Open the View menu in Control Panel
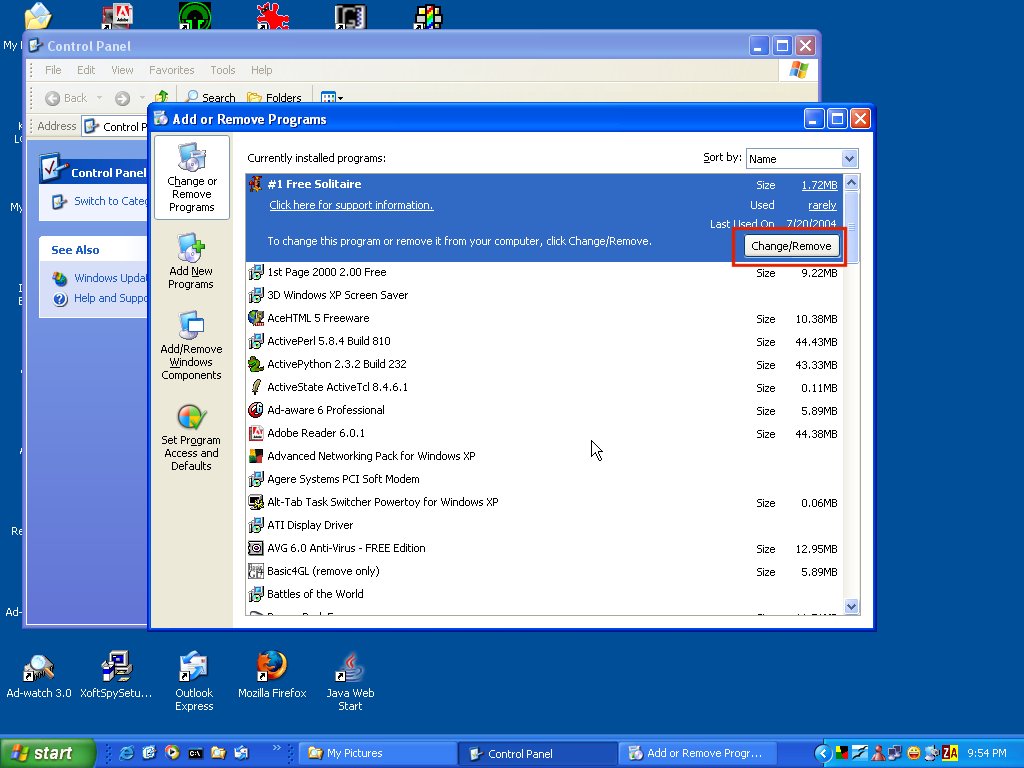The width and height of the screenshot is (1024, 768). coord(122,70)
